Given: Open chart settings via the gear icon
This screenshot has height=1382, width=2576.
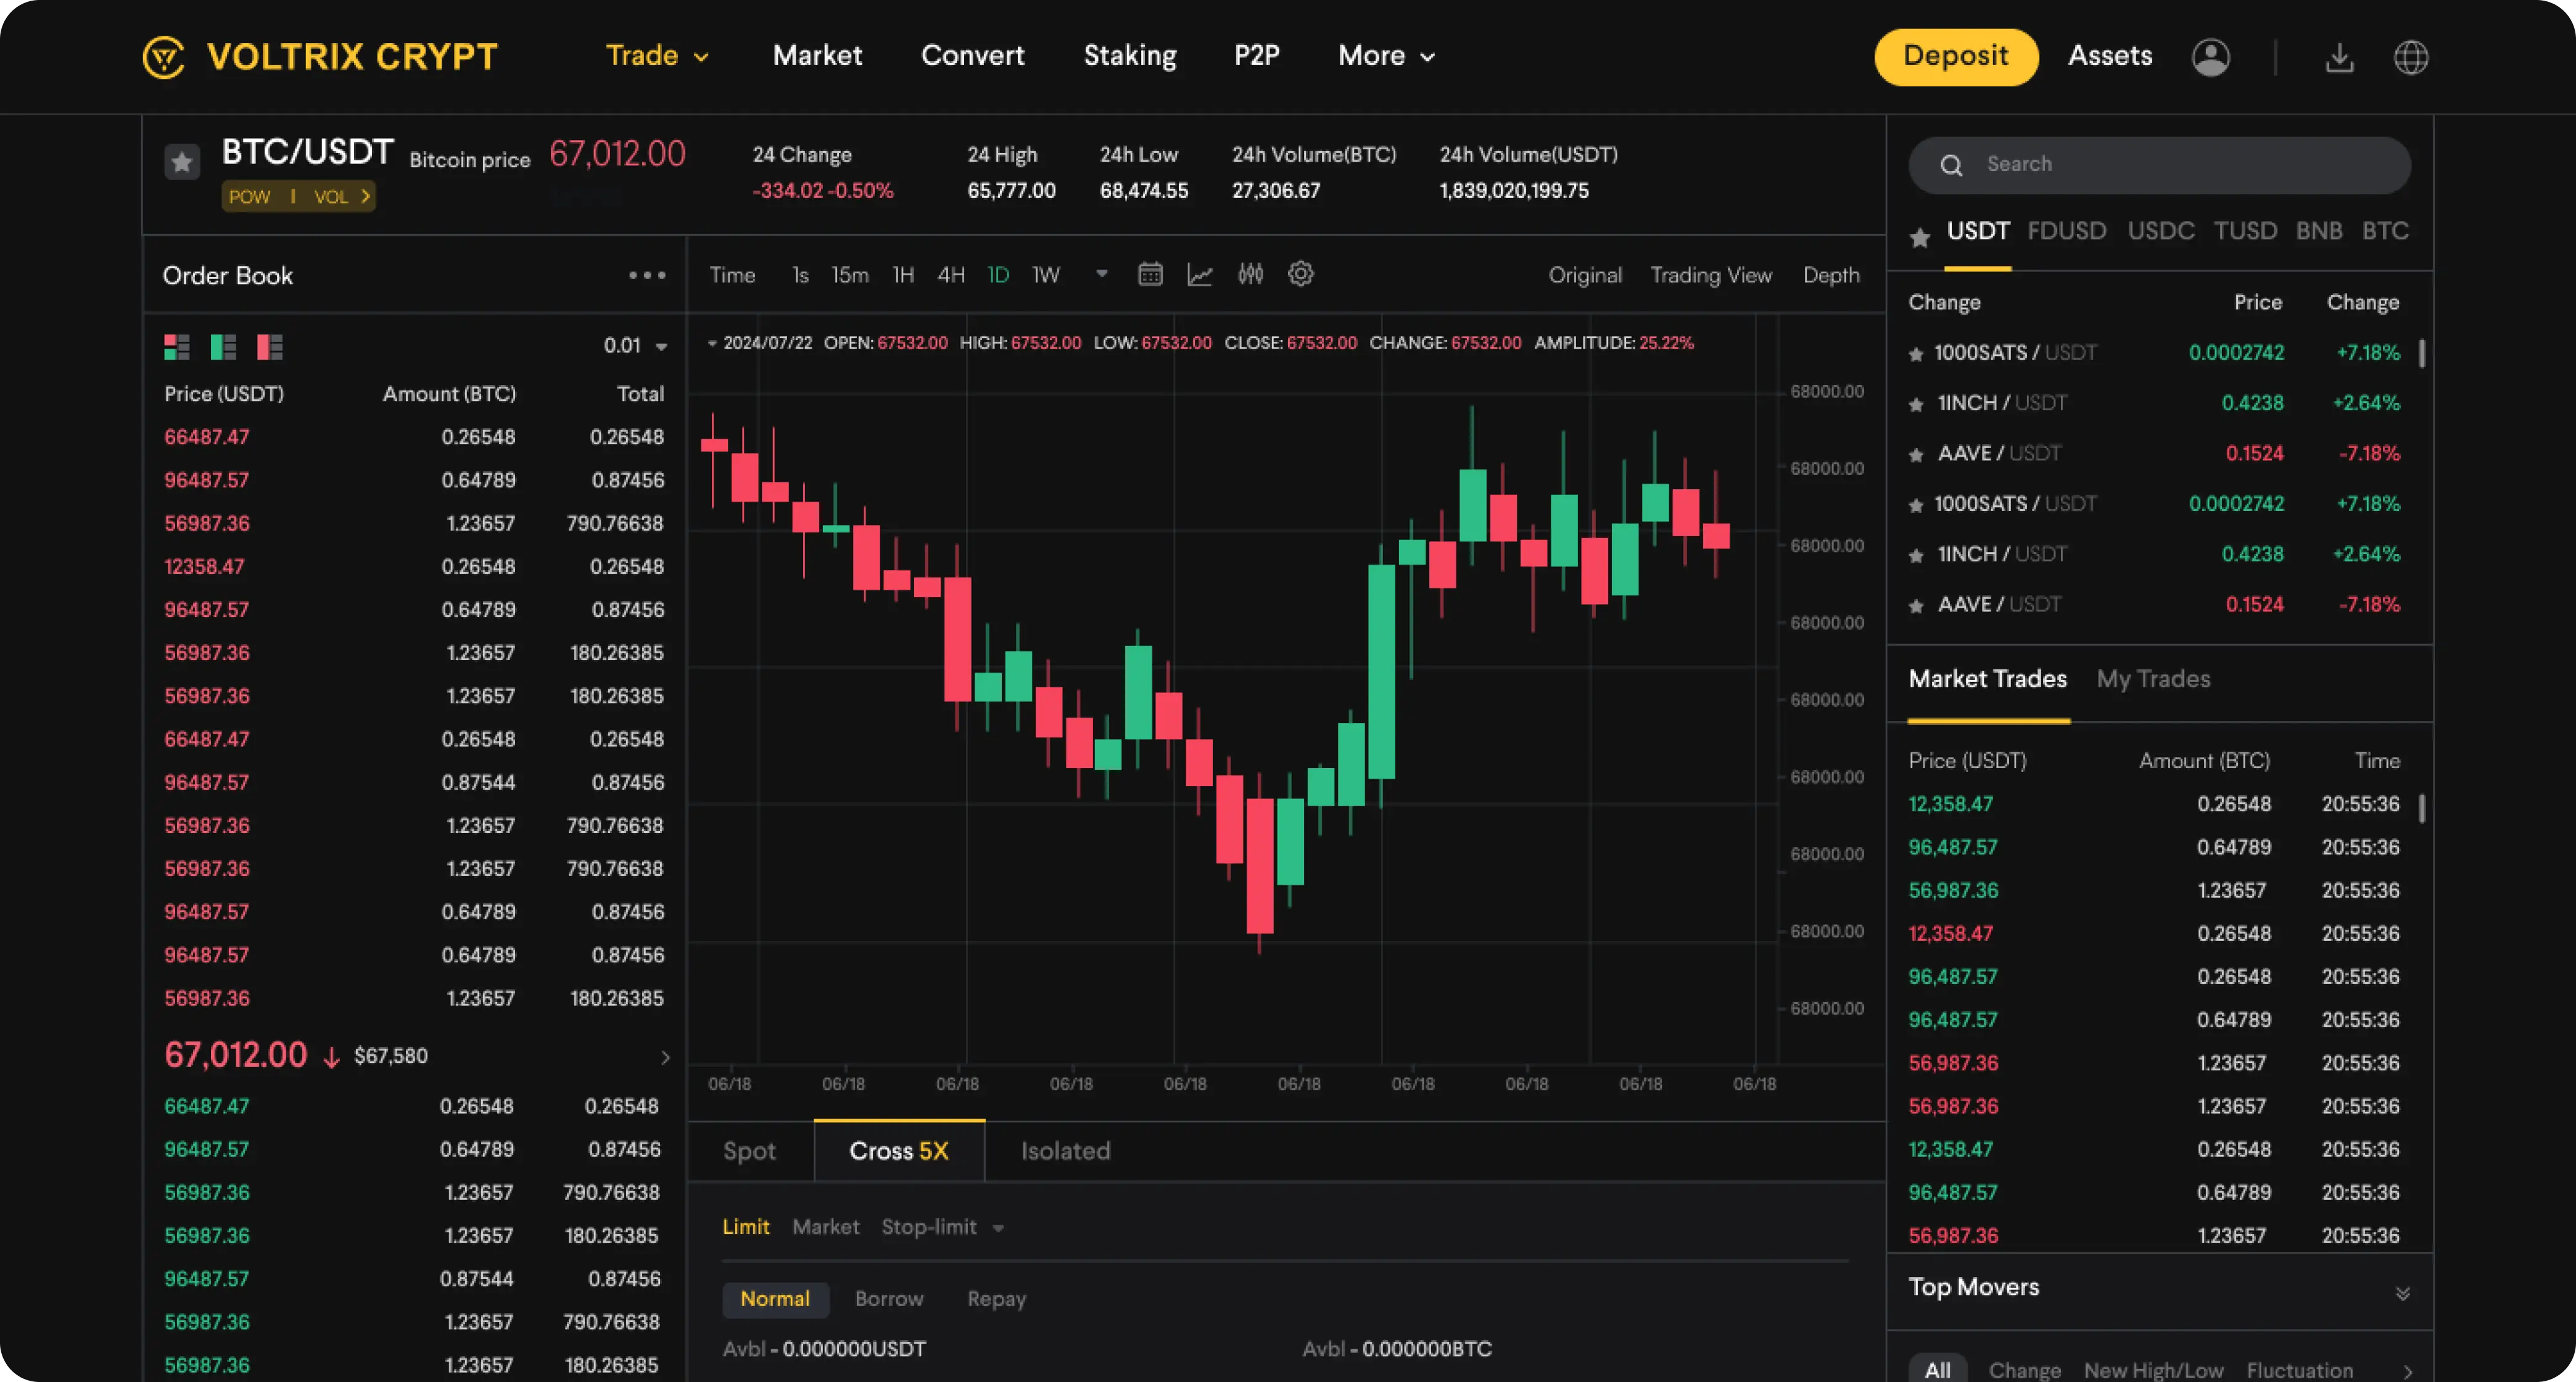Looking at the screenshot, I should pos(1301,274).
